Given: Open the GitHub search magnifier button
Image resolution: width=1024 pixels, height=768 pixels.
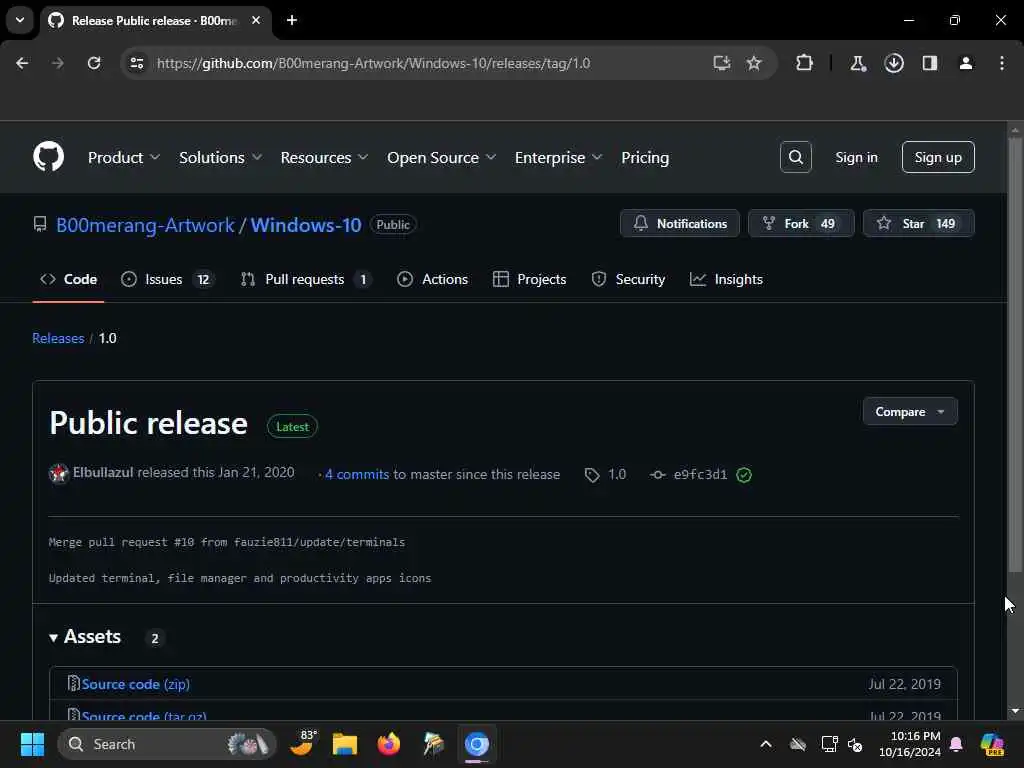Looking at the screenshot, I should [x=795, y=157].
